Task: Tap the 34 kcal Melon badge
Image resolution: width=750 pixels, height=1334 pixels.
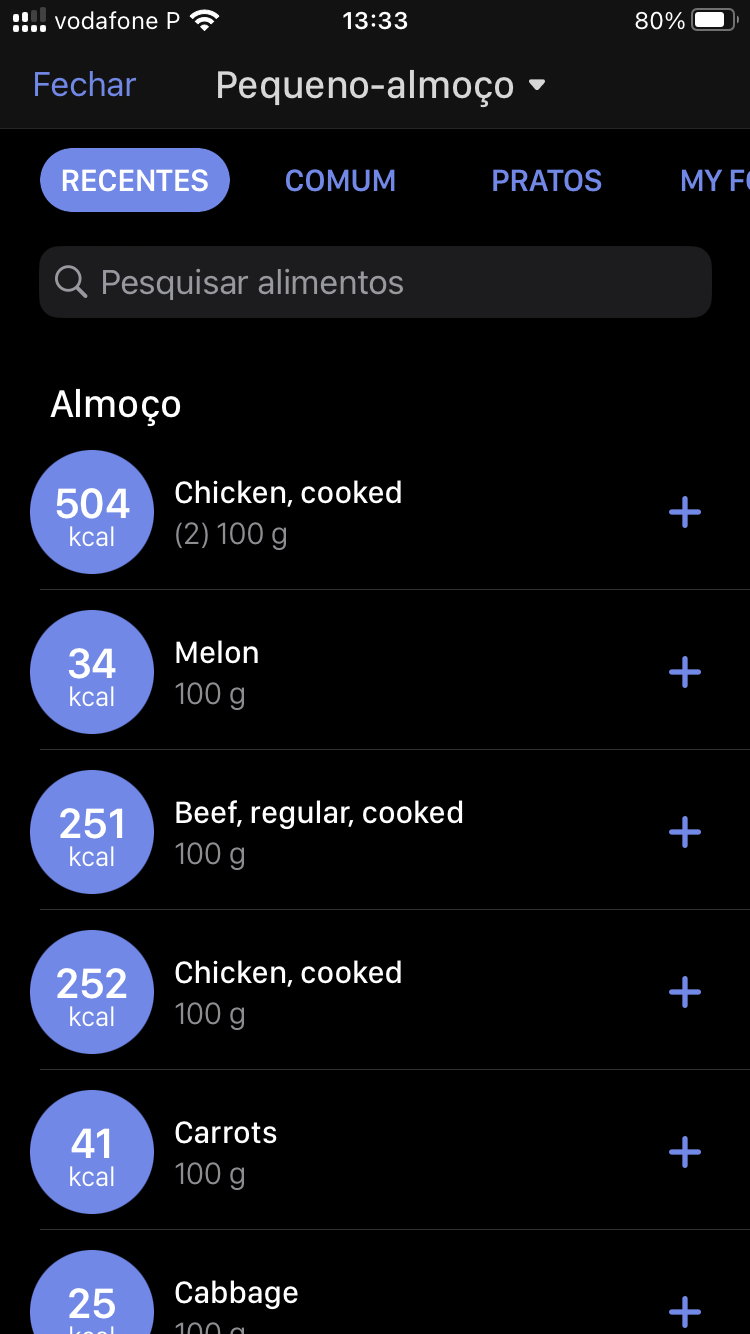Action: click(x=92, y=672)
